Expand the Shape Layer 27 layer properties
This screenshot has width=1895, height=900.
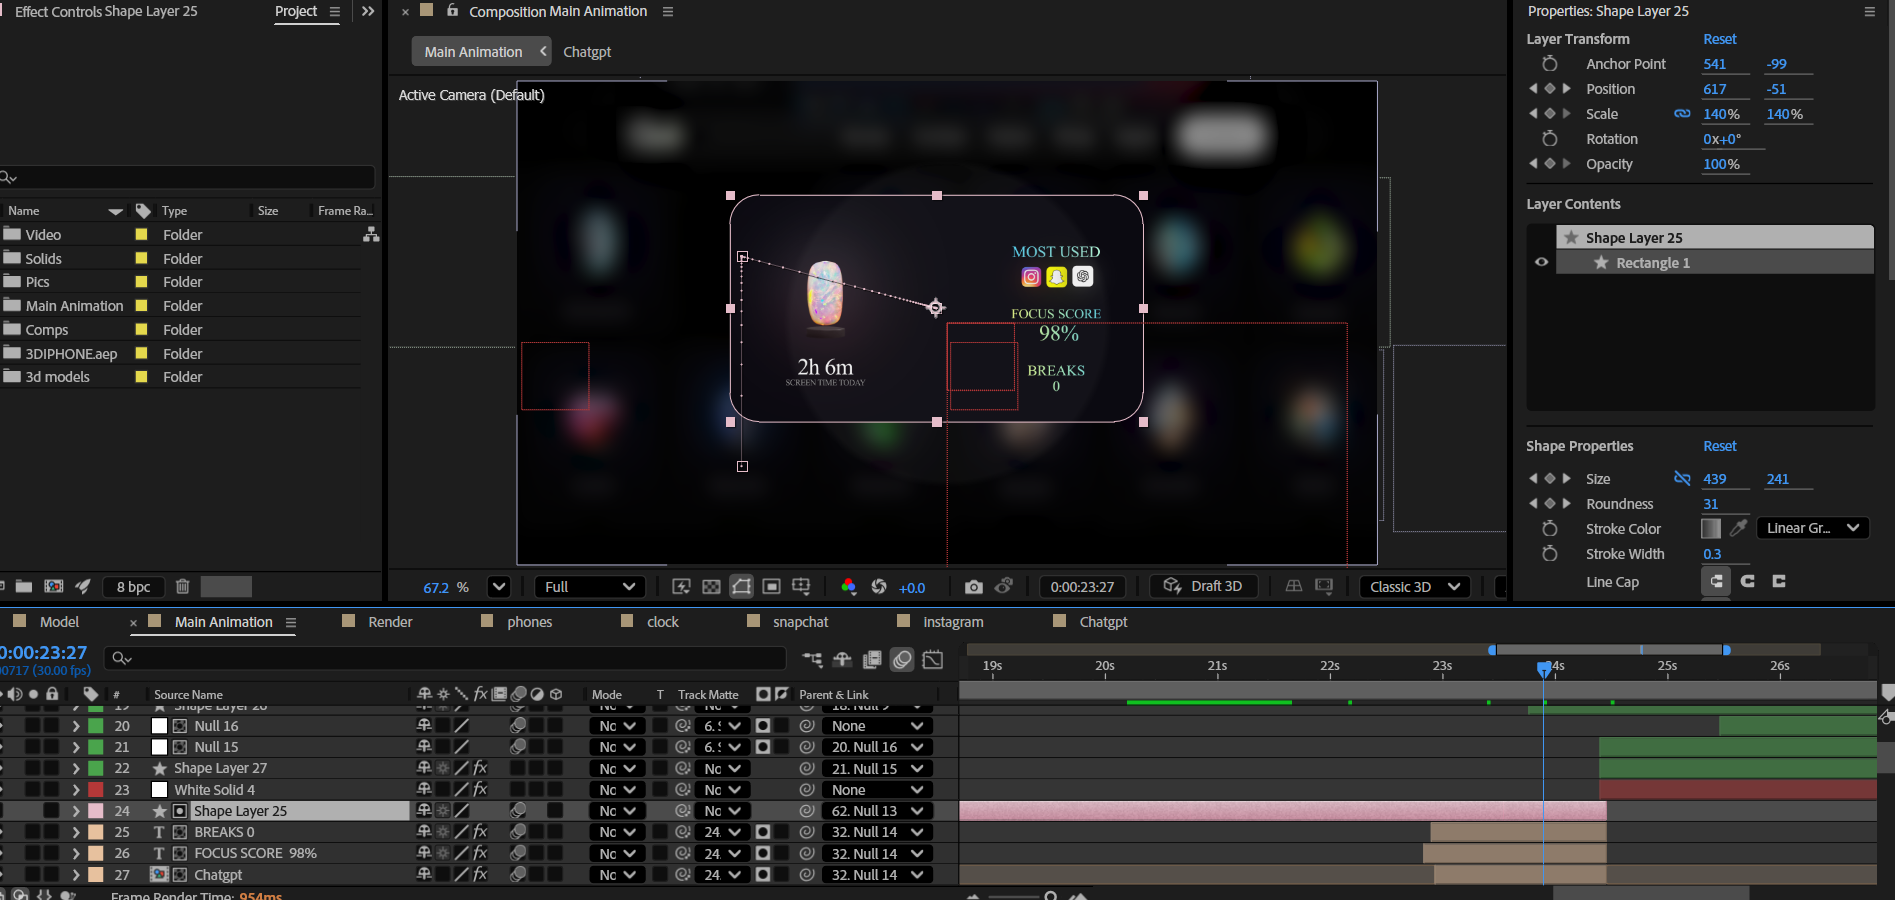coord(76,769)
